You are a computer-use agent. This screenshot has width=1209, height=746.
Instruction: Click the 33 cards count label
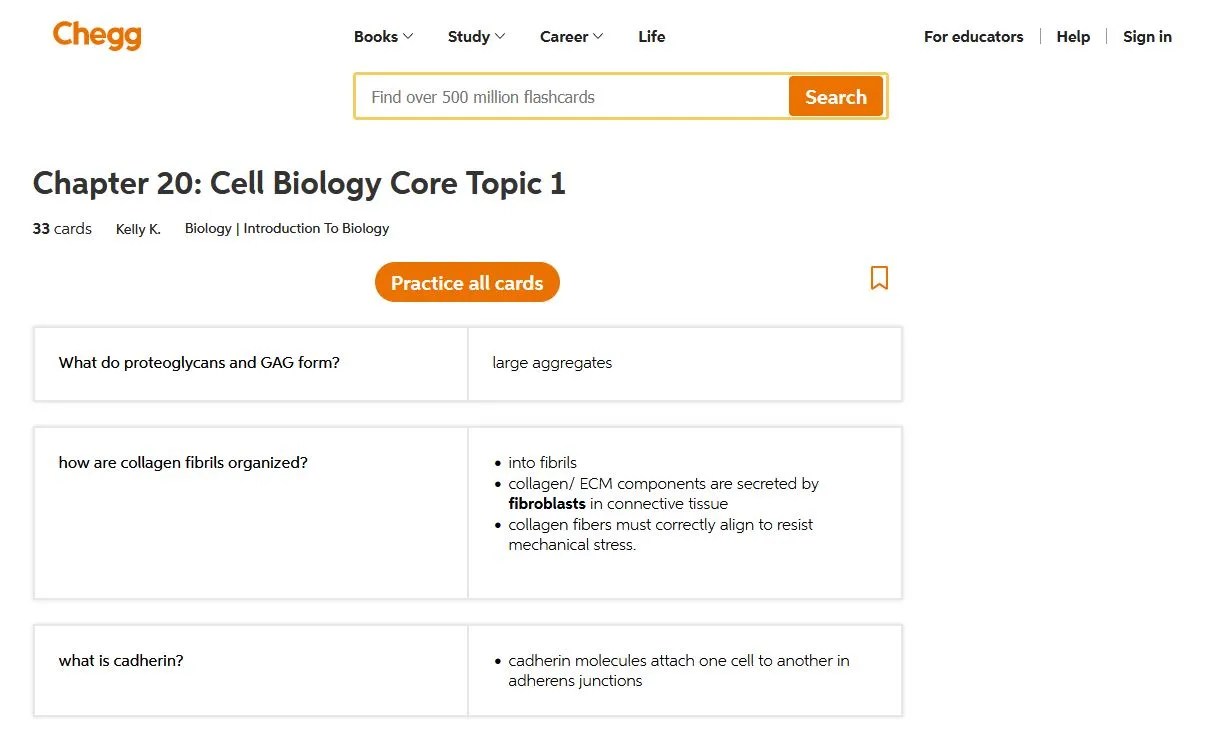[61, 228]
